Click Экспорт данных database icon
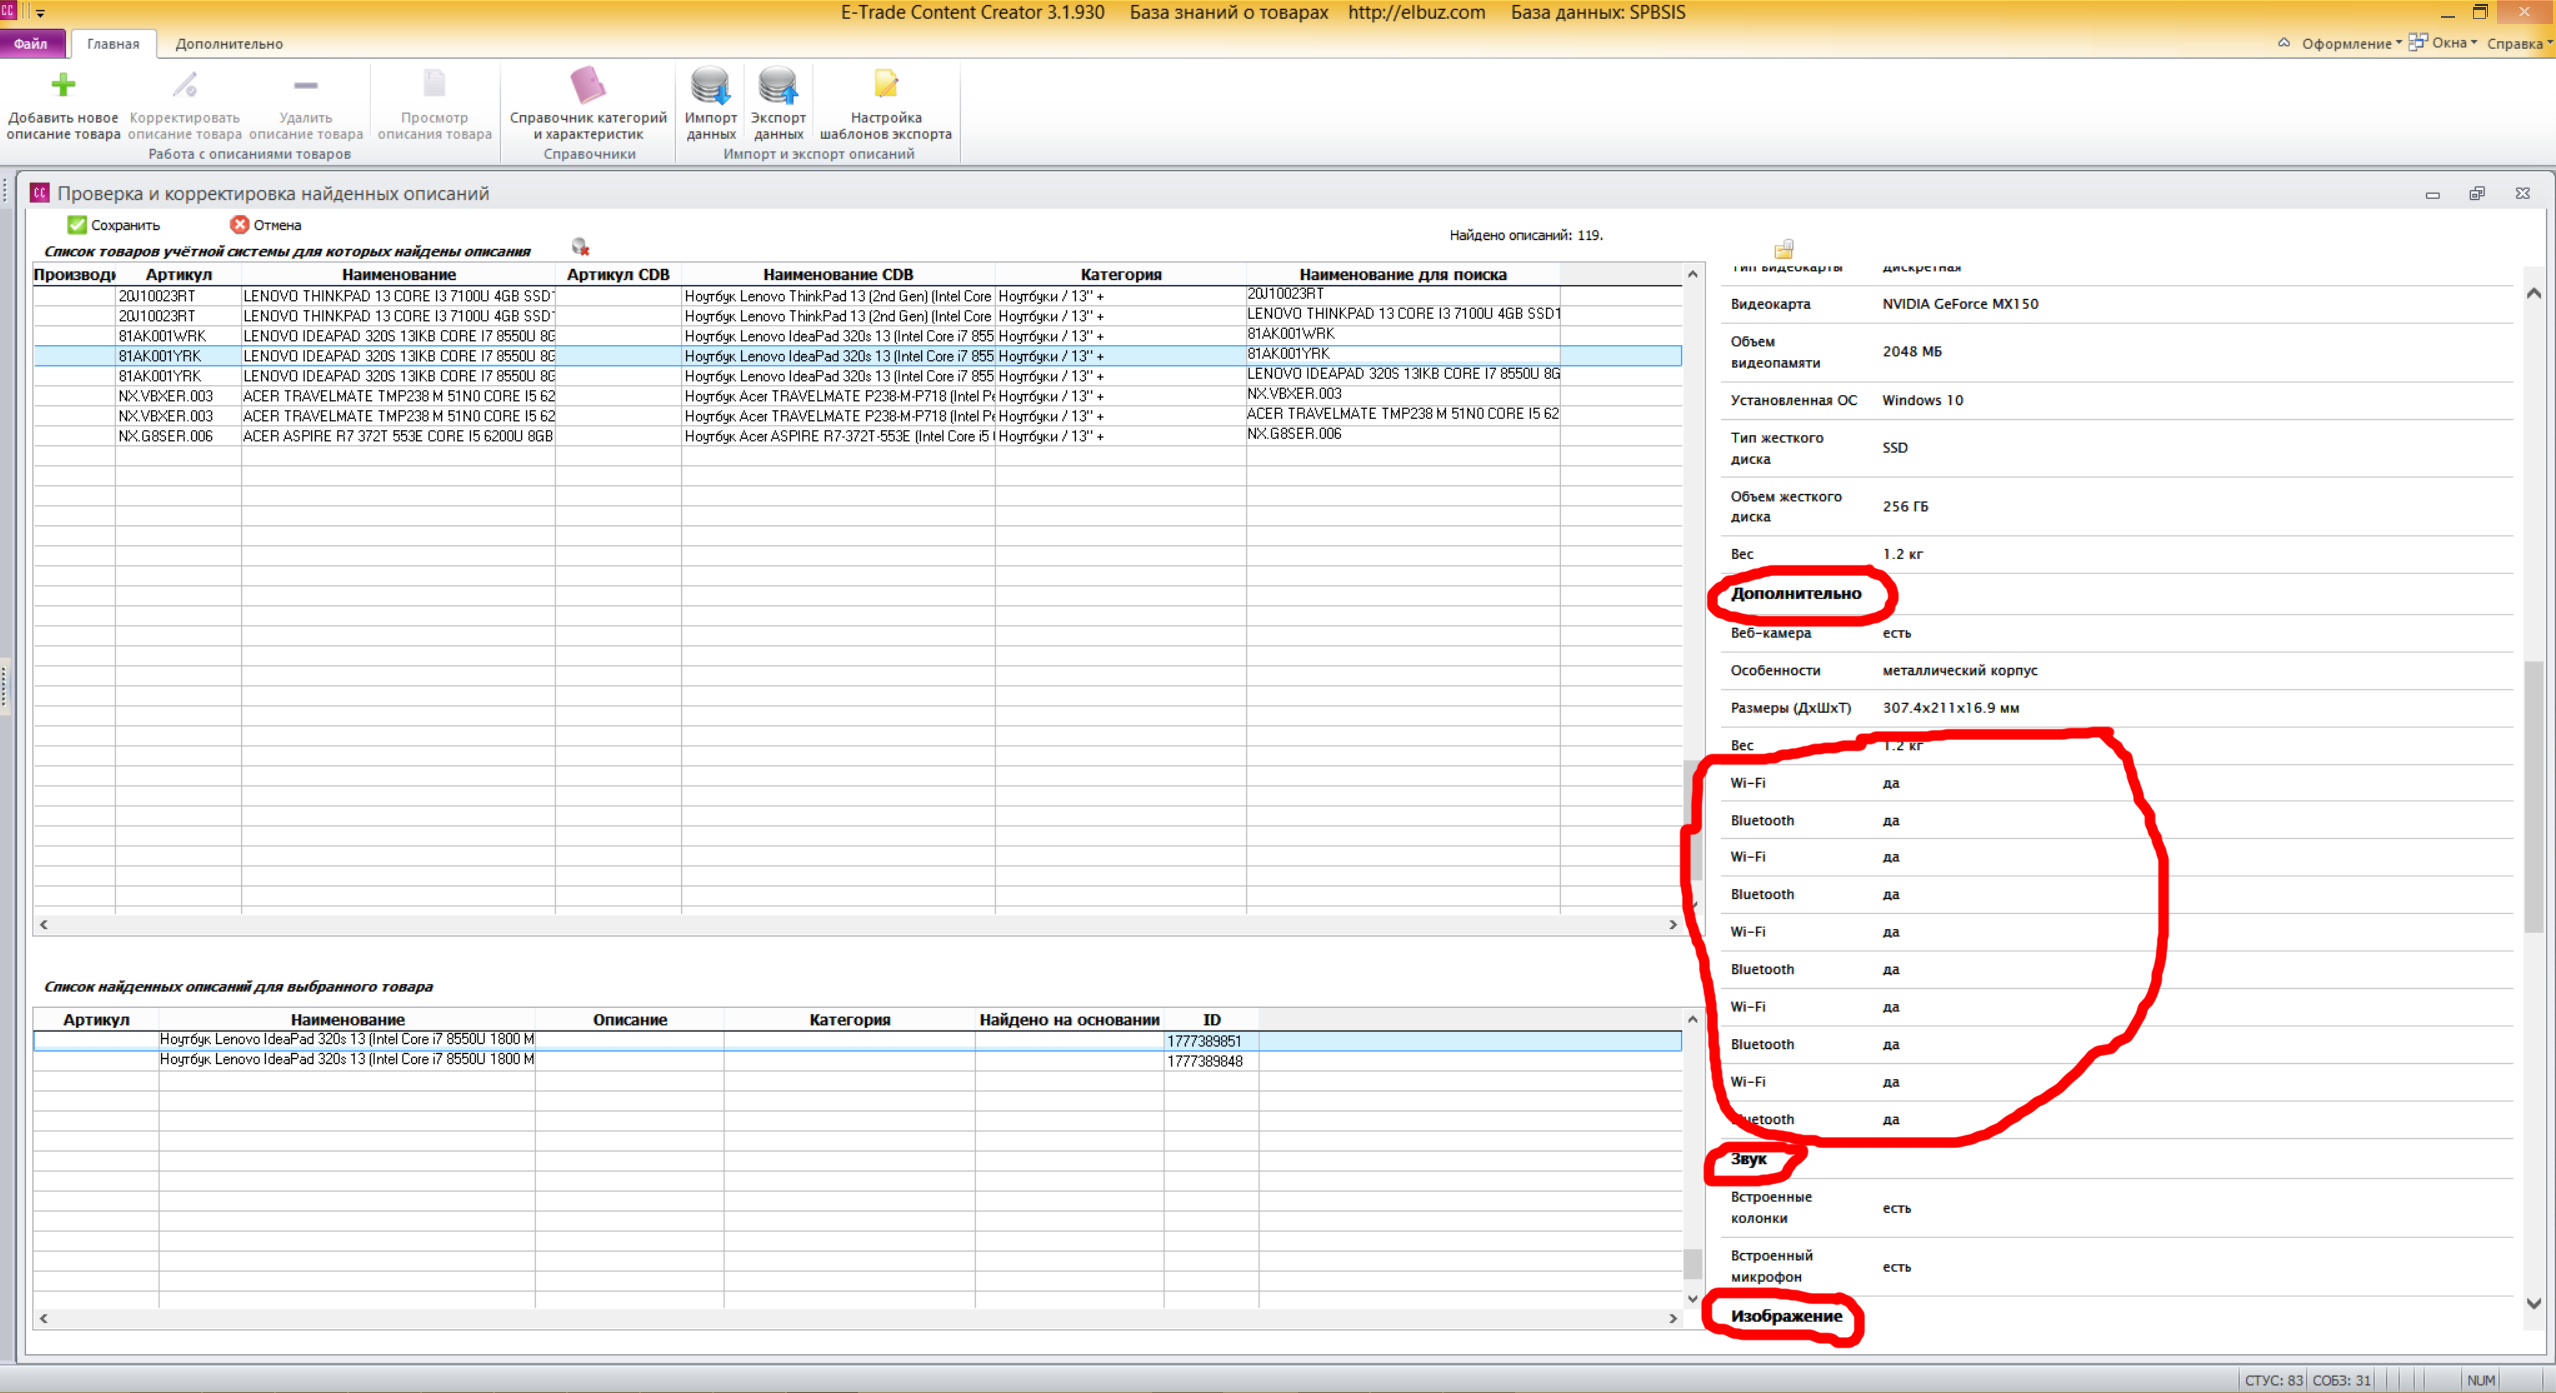The image size is (2556, 1393). pyautogui.click(x=778, y=86)
